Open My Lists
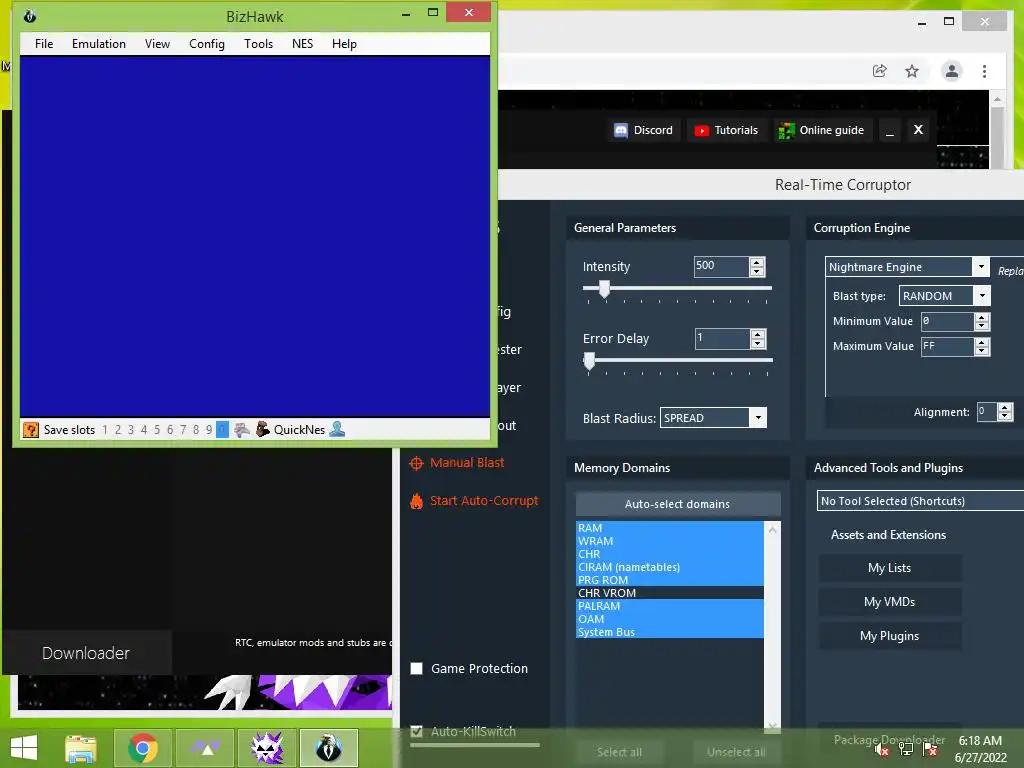The height and width of the screenshot is (768, 1024). [x=889, y=568]
